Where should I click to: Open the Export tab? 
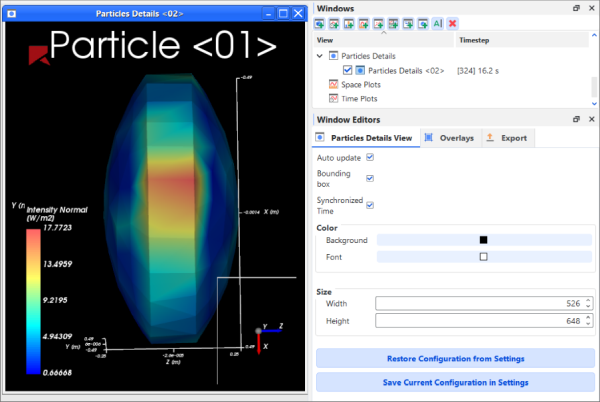pyautogui.click(x=507, y=138)
